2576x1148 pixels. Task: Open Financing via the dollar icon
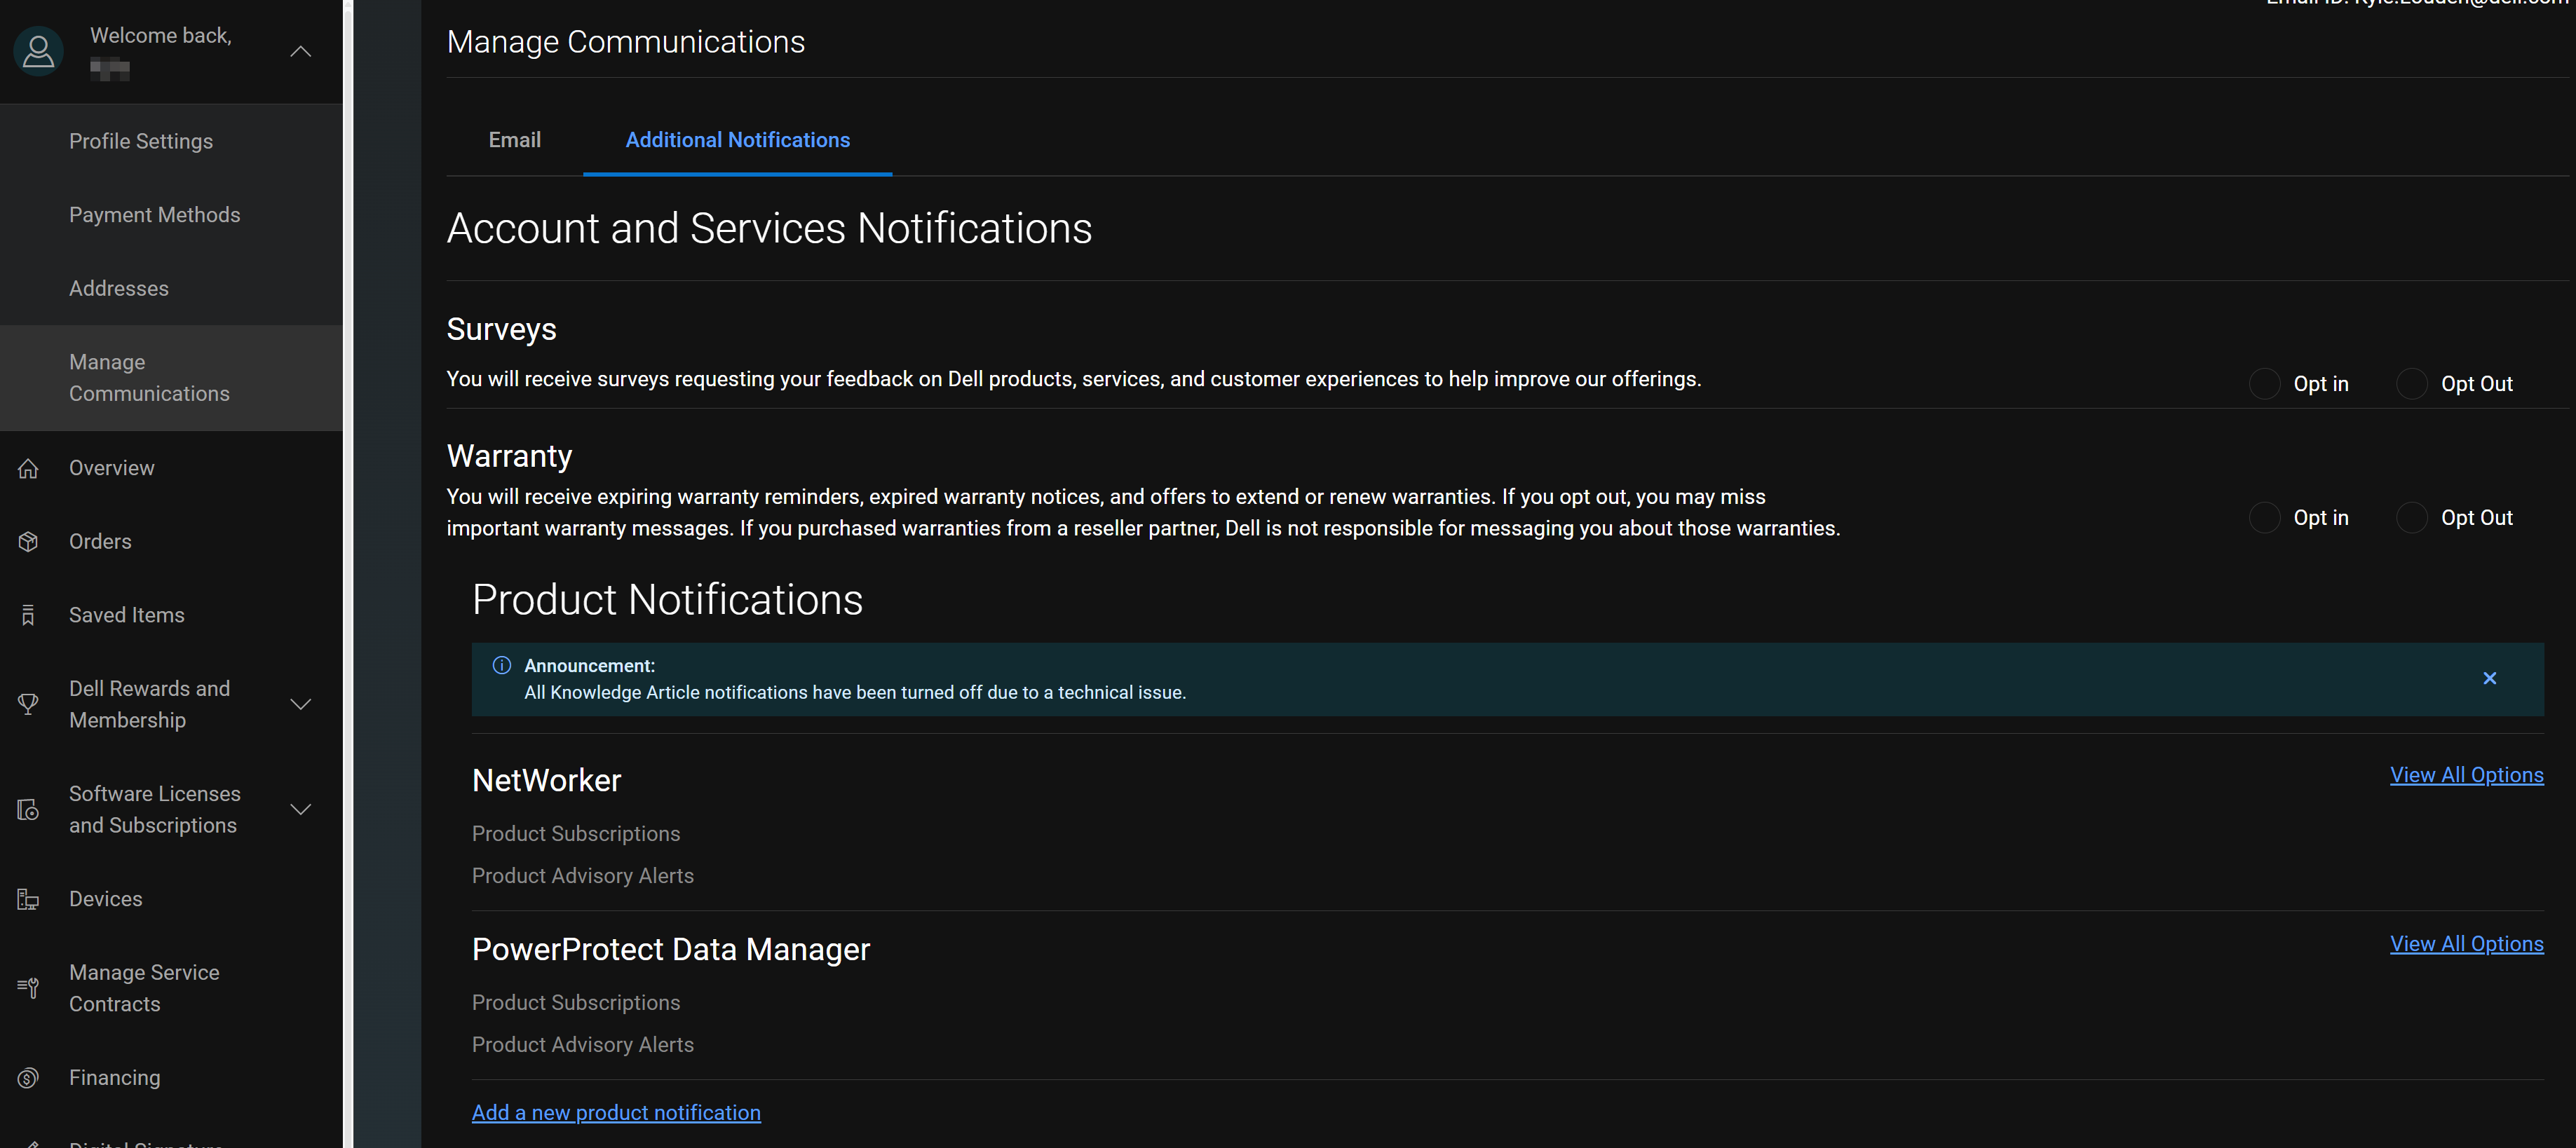pos(28,1077)
